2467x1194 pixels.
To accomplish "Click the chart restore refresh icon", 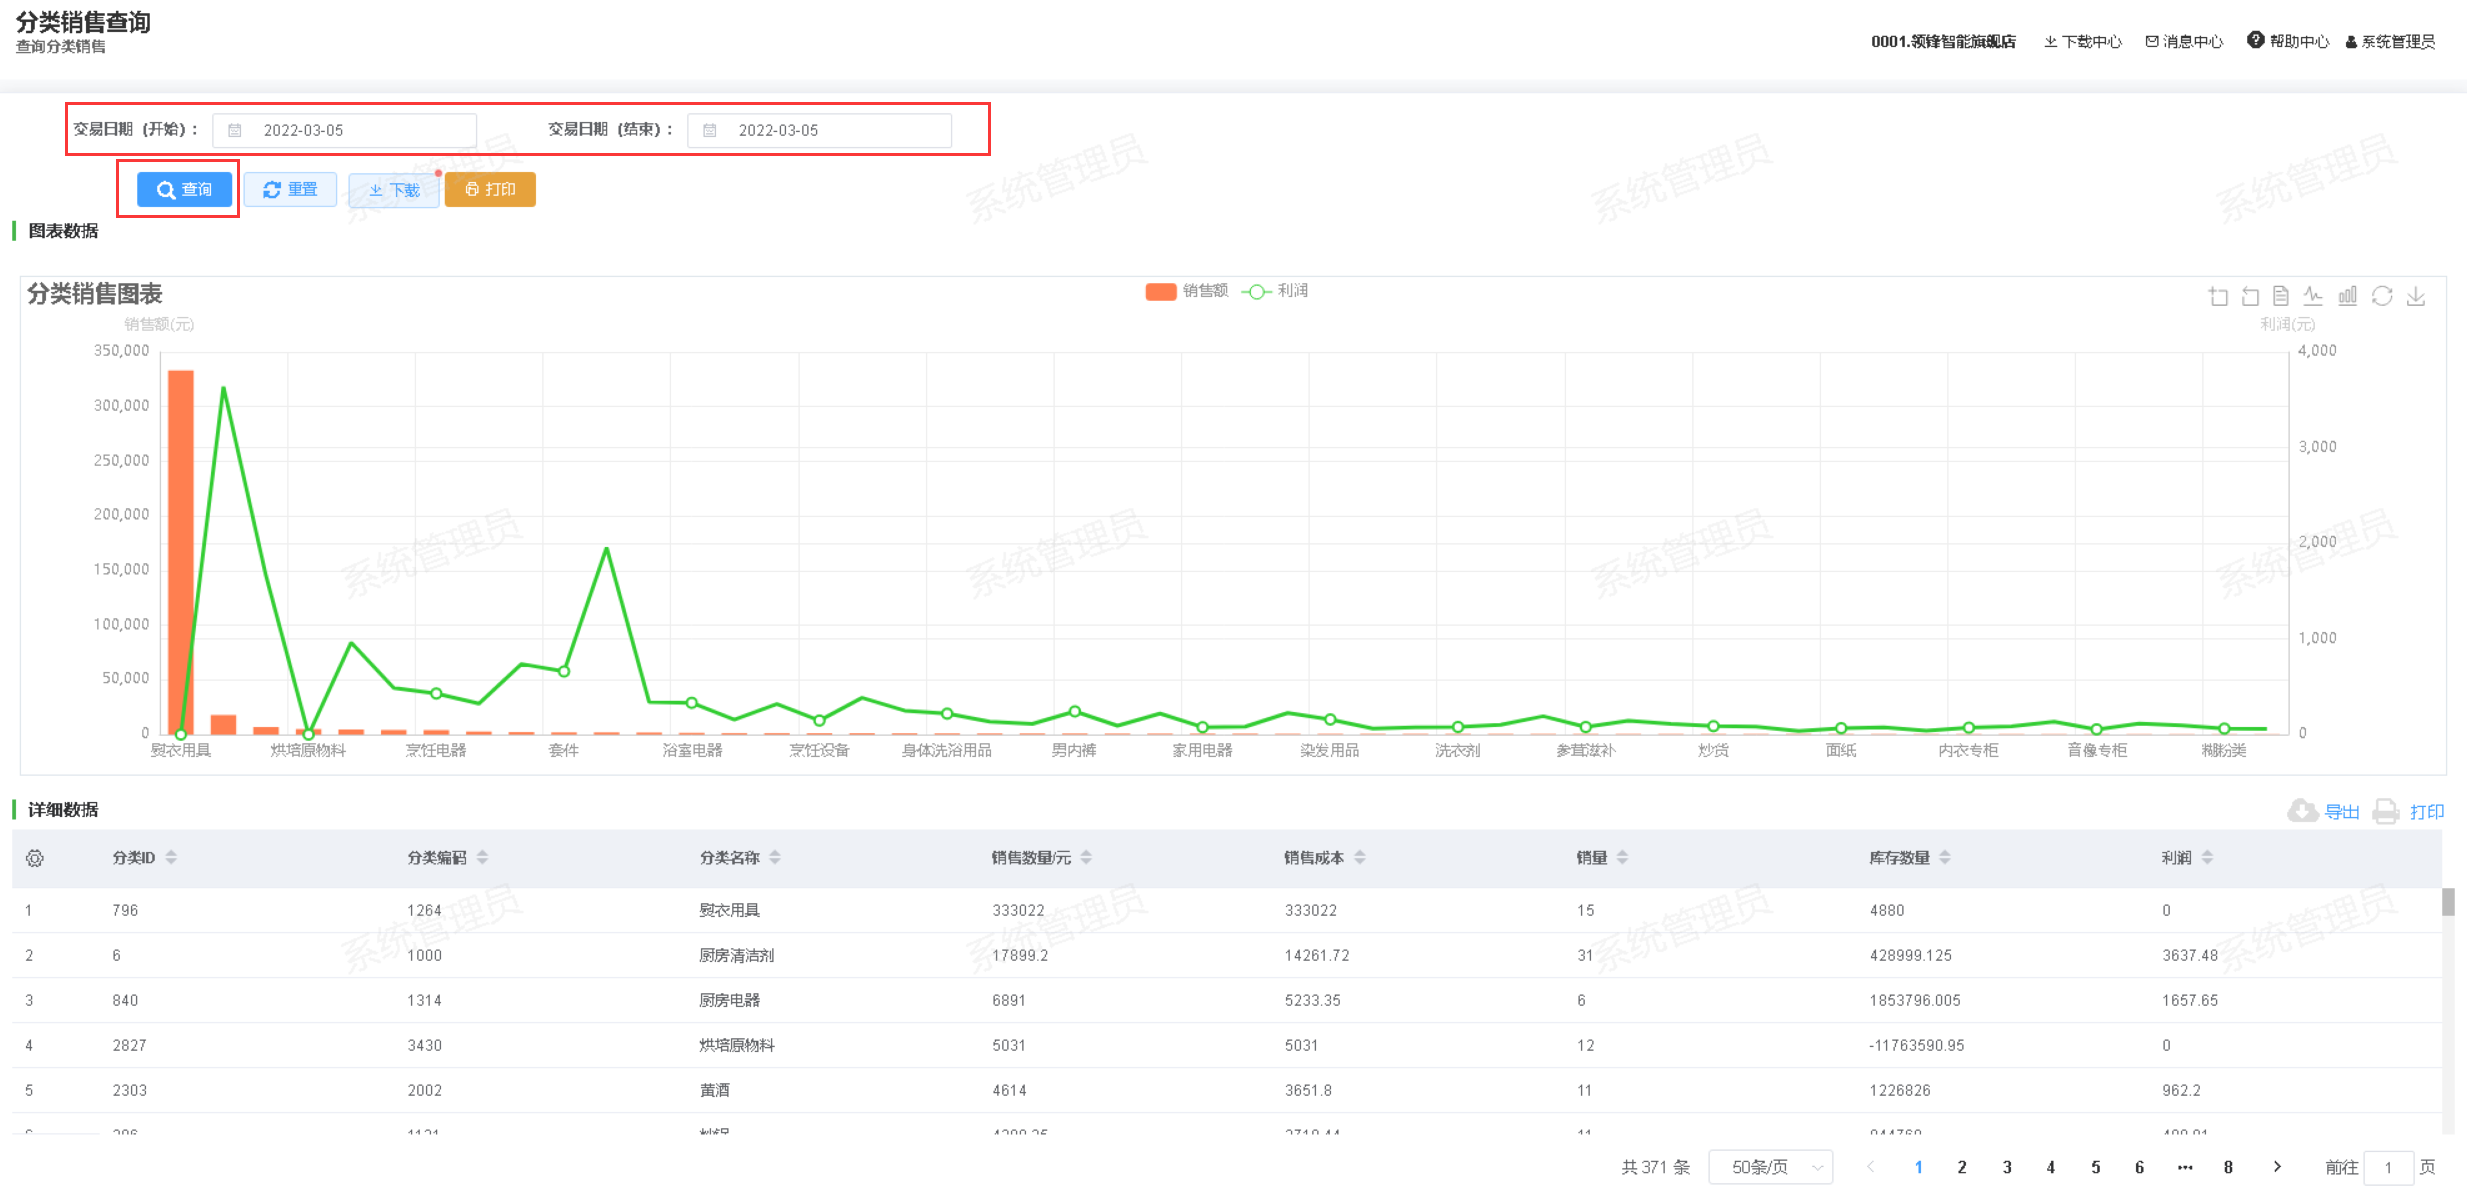I will [x=2382, y=296].
